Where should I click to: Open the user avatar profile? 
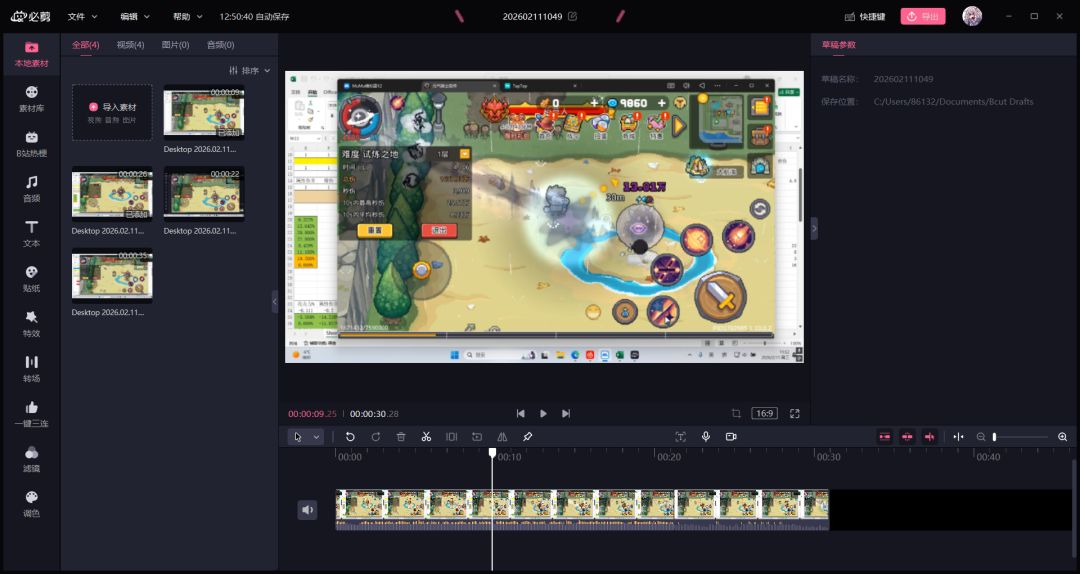[972, 16]
